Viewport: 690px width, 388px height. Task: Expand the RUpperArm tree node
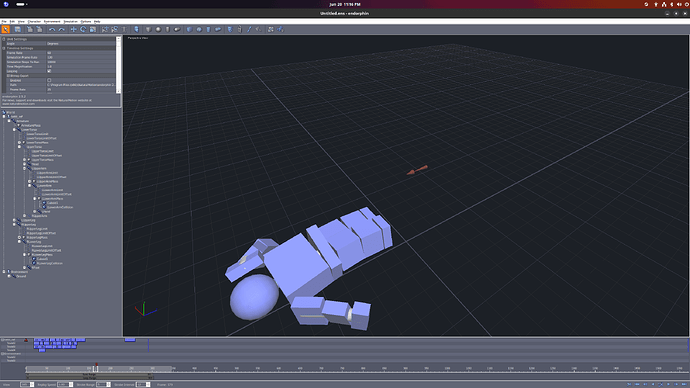tap(24, 216)
